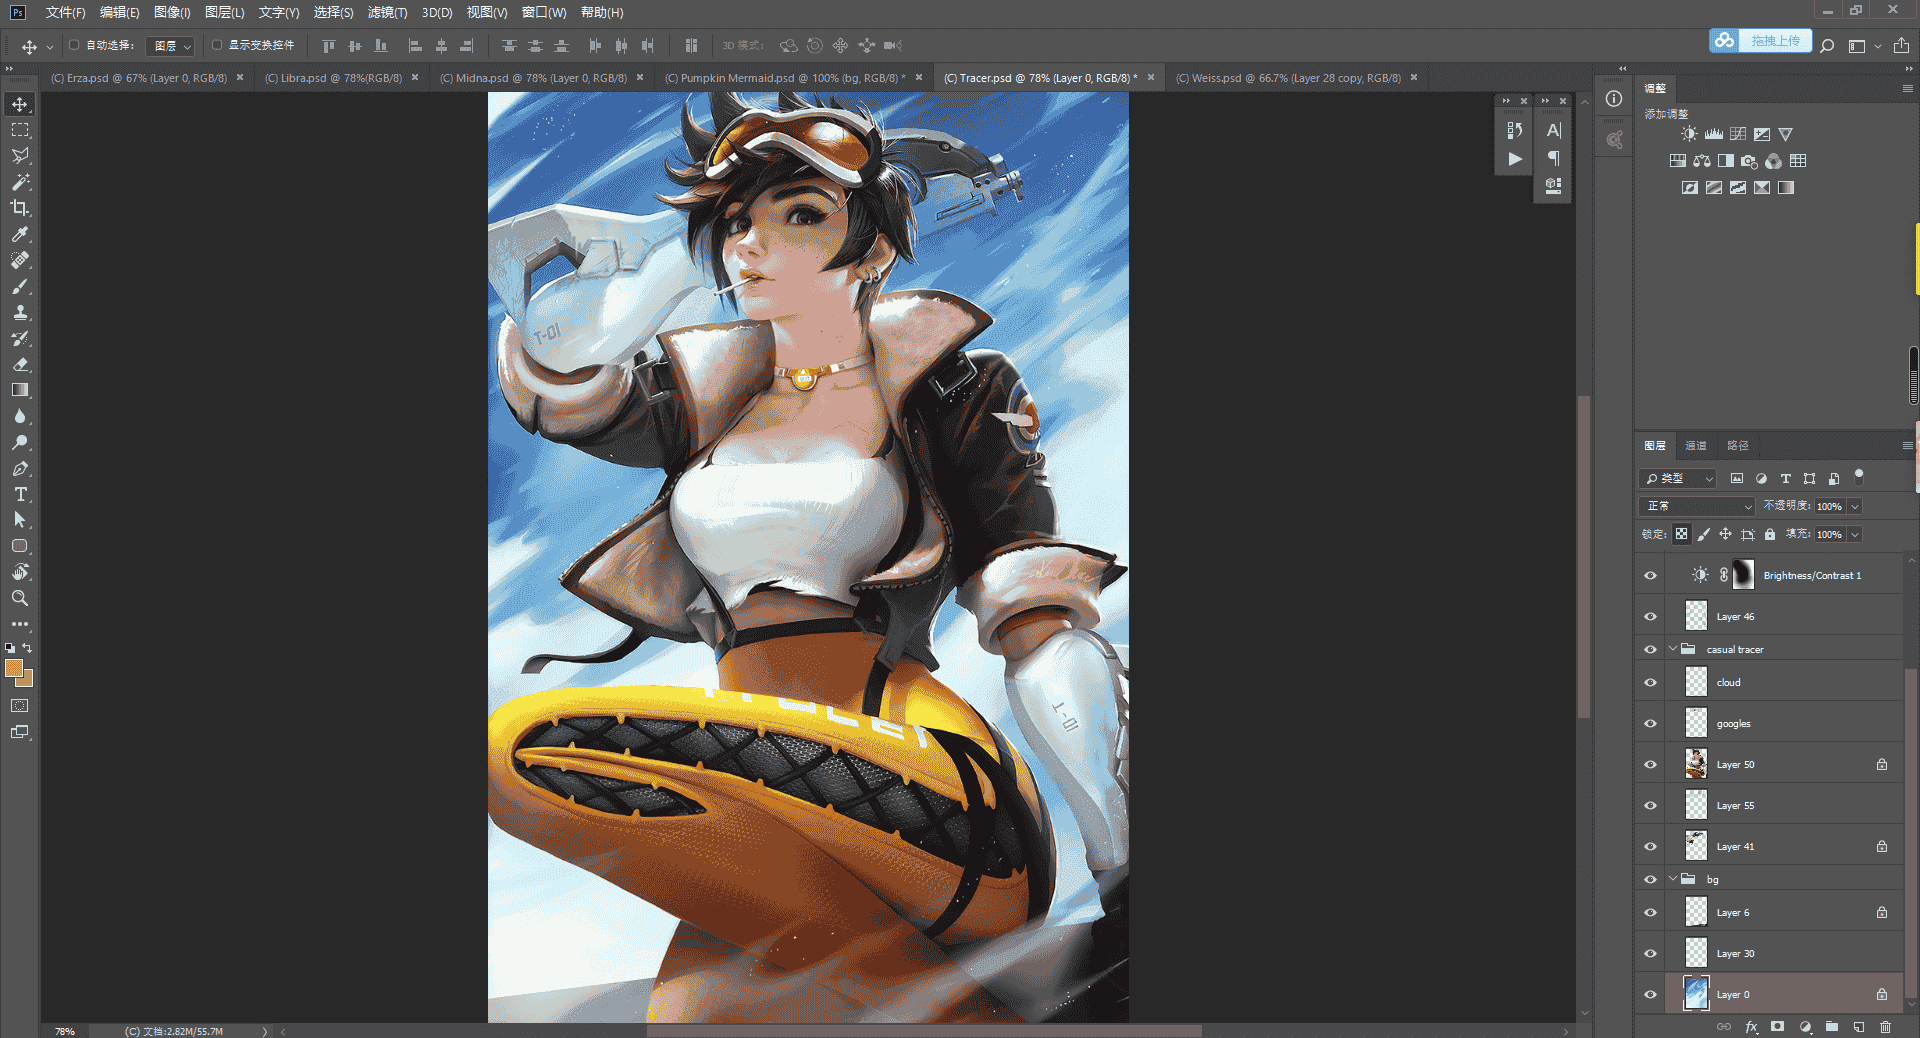Select the Zoom tool

pyautogui.click(x=20, y=598)
